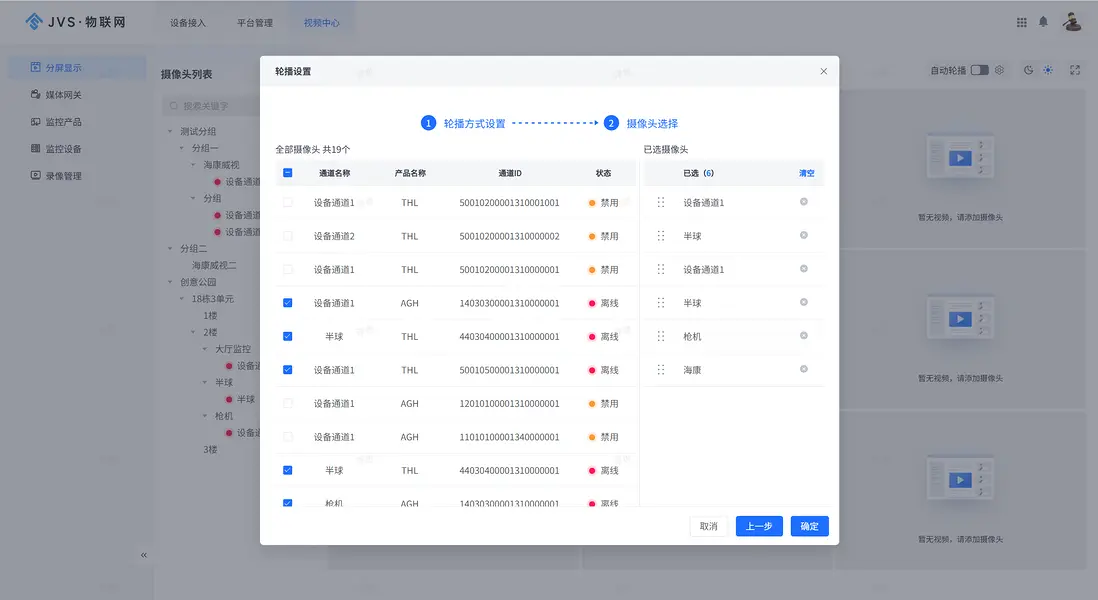Click the search icon in camera list
This screenshot has width=1098, height=600.
point(174,106)
